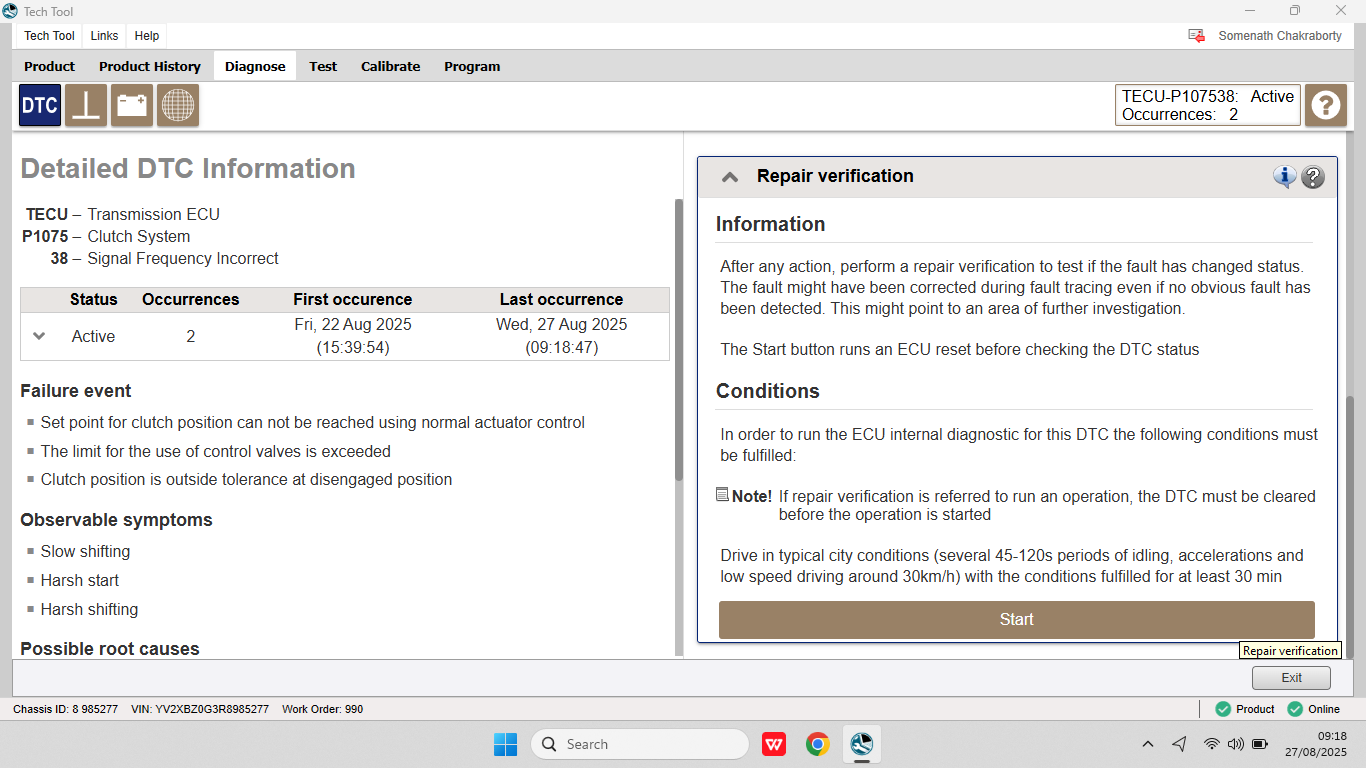The height and width of the screenshot is (768, 1366).
Task: Click the TECU-P107538 Active status box
Action: click(x=1208, y=105)
